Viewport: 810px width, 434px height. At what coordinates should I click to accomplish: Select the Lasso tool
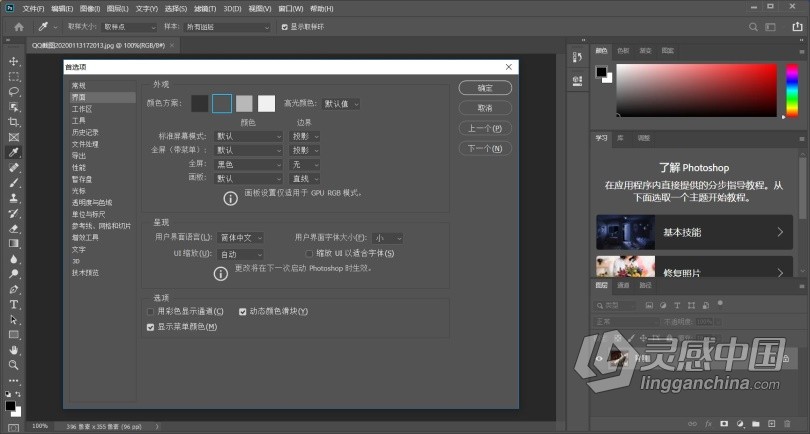pyautogui.click(x=14, y=92)
